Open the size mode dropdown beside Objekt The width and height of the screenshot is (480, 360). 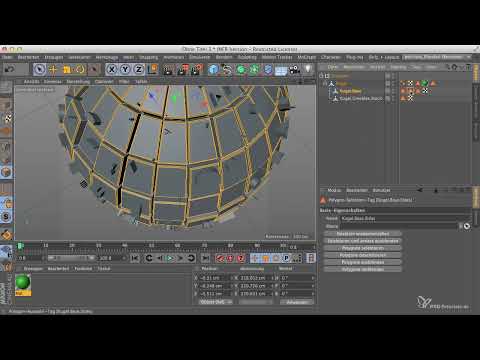click(x=256, y=302)
